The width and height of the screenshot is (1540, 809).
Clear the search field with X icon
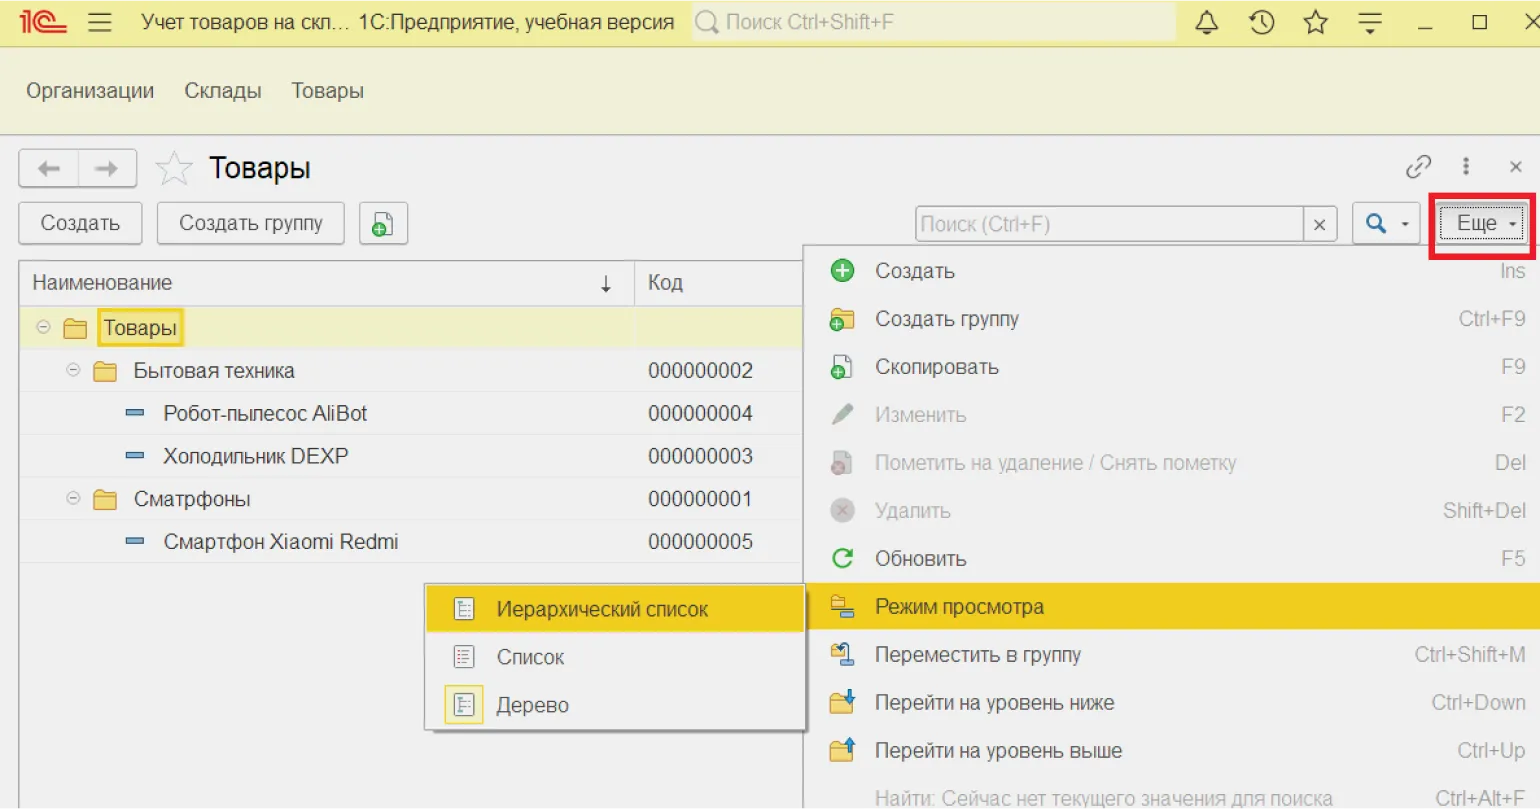click(1319, 224)
